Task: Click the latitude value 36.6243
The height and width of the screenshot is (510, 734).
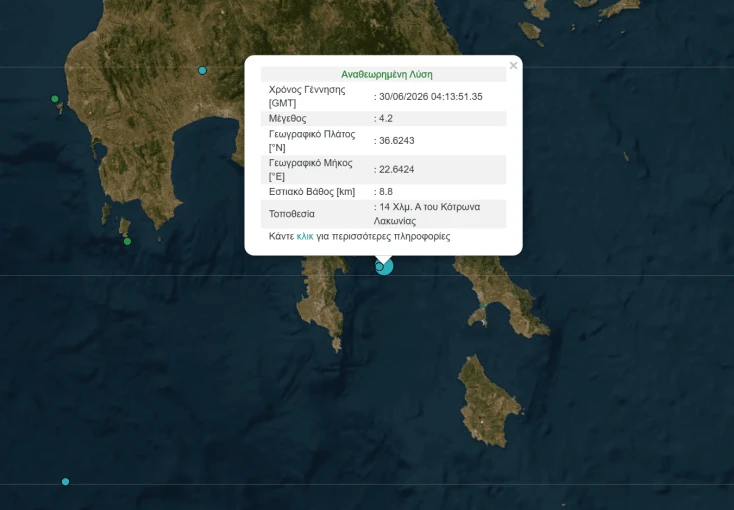Action: [396, 140]
